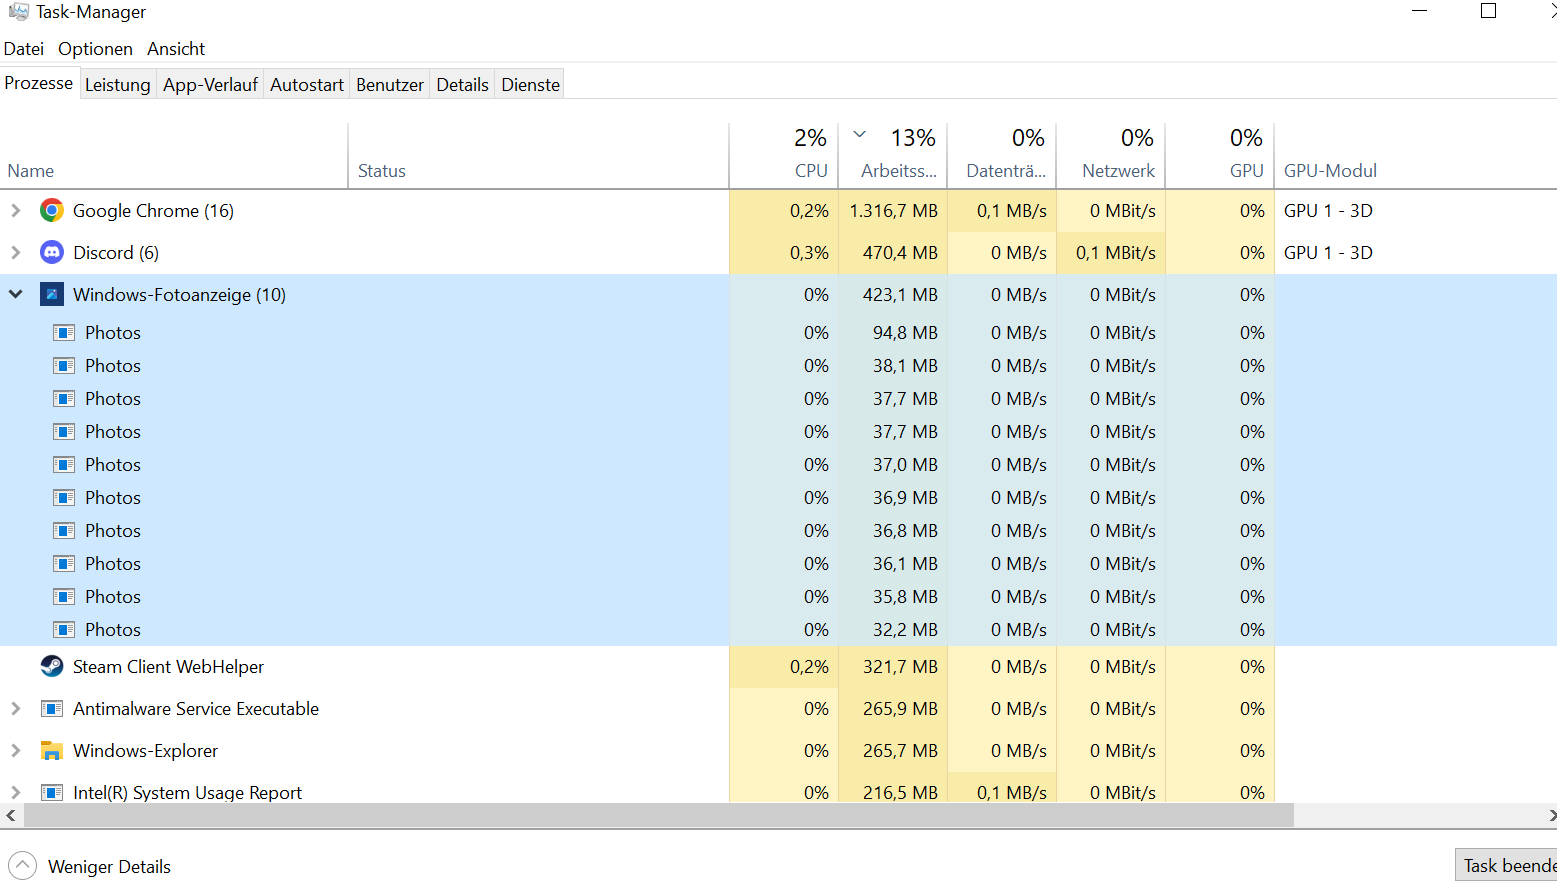
Task: Click Chrome's GPU 1 - 3D cell
Action: coord(1328,211)
